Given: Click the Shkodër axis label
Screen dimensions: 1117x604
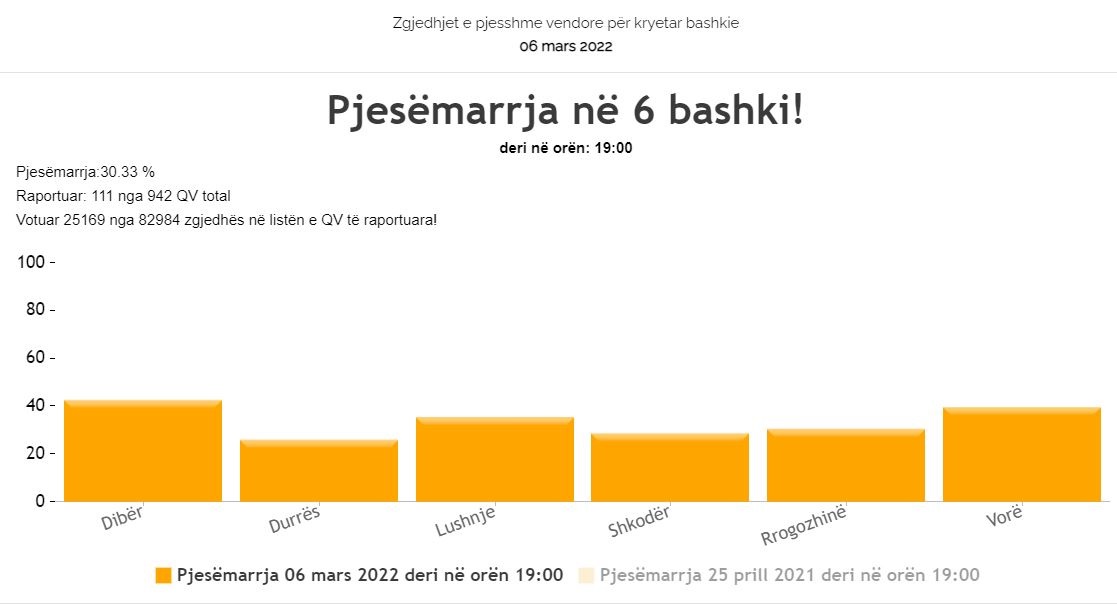Looking at the screenshot, I should coord(639,521).
